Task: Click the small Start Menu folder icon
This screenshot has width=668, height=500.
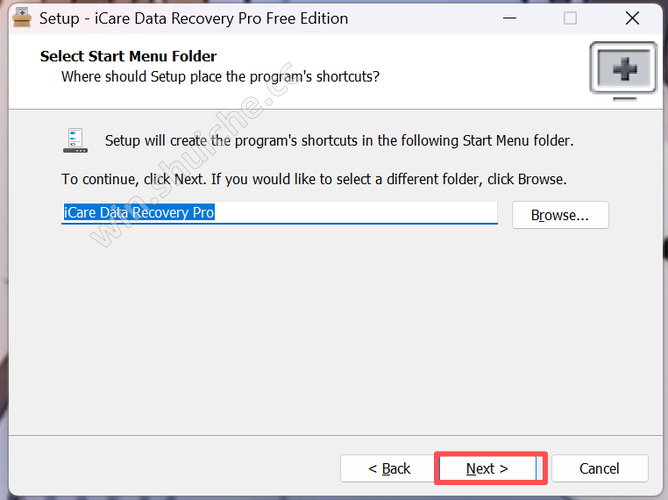Action: [75, 141]
